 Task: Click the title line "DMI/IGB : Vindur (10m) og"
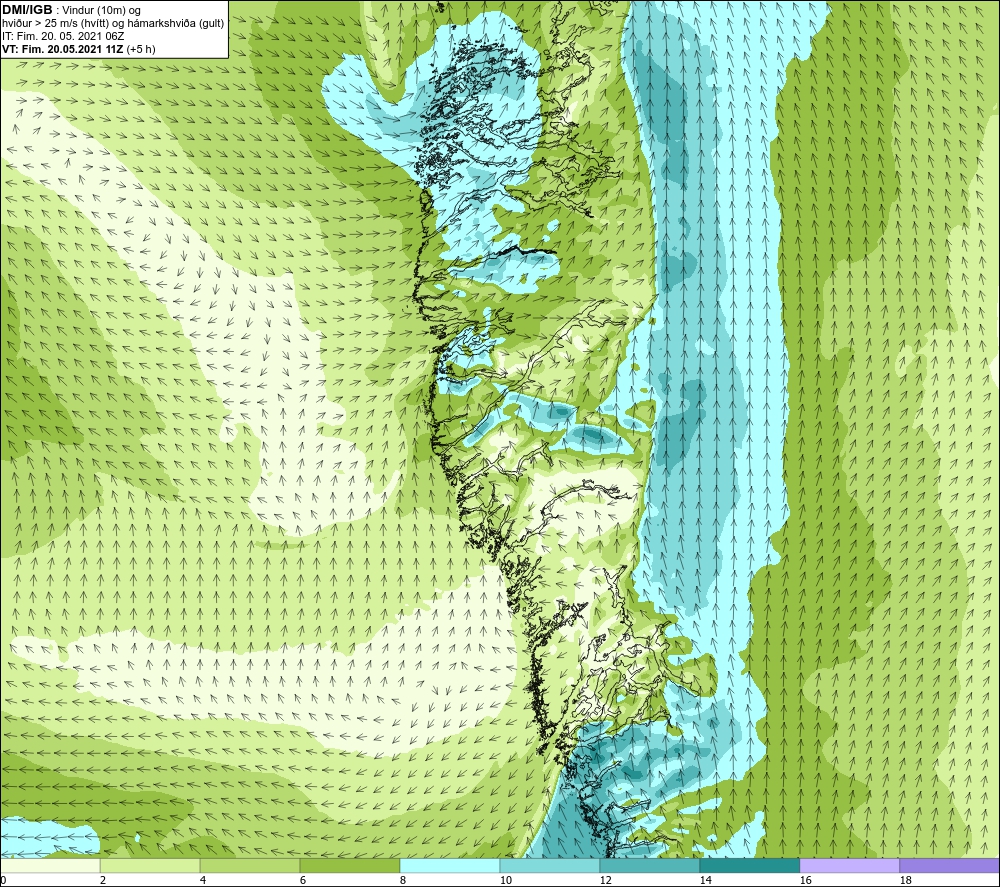(71, 10)
